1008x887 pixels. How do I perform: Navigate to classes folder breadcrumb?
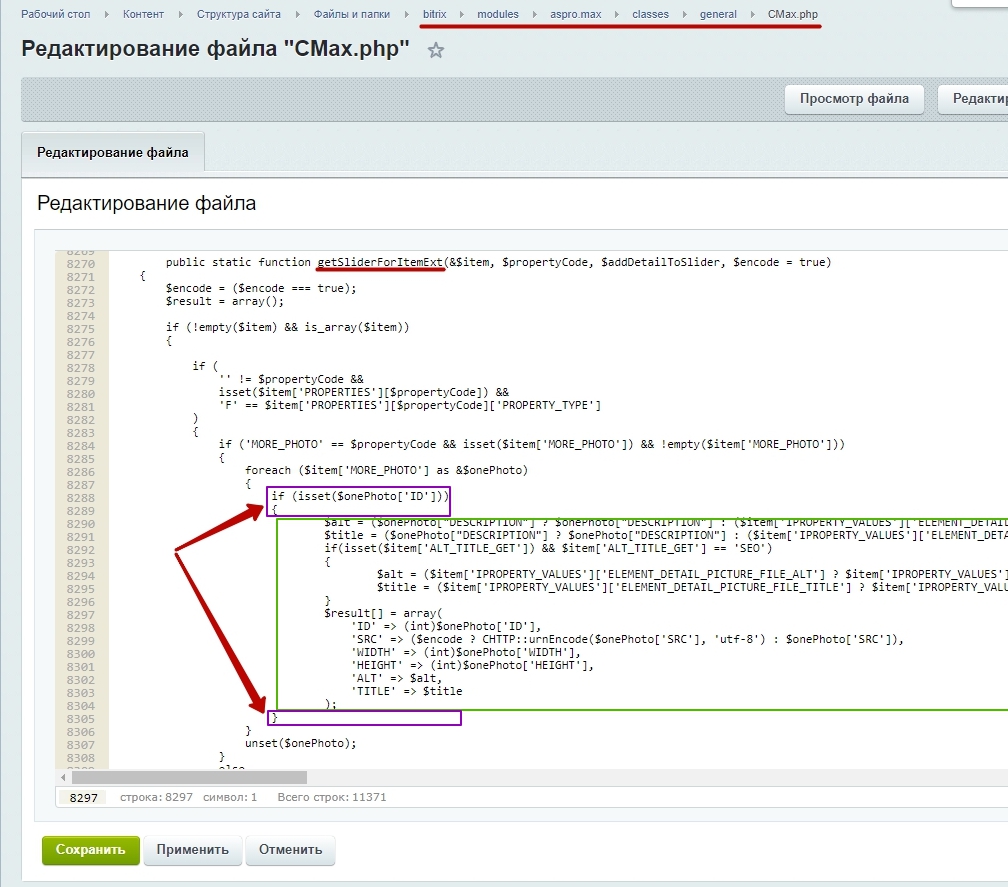pos(651,15)
